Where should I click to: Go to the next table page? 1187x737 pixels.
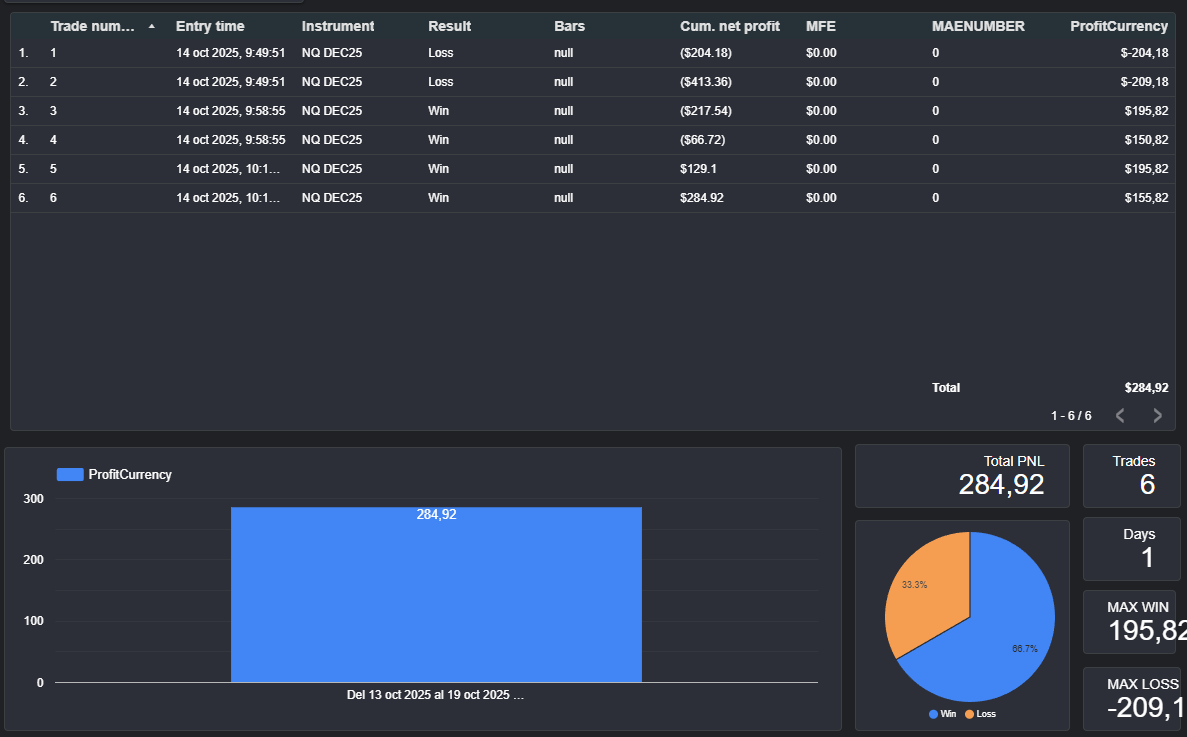click(1157, 415)
